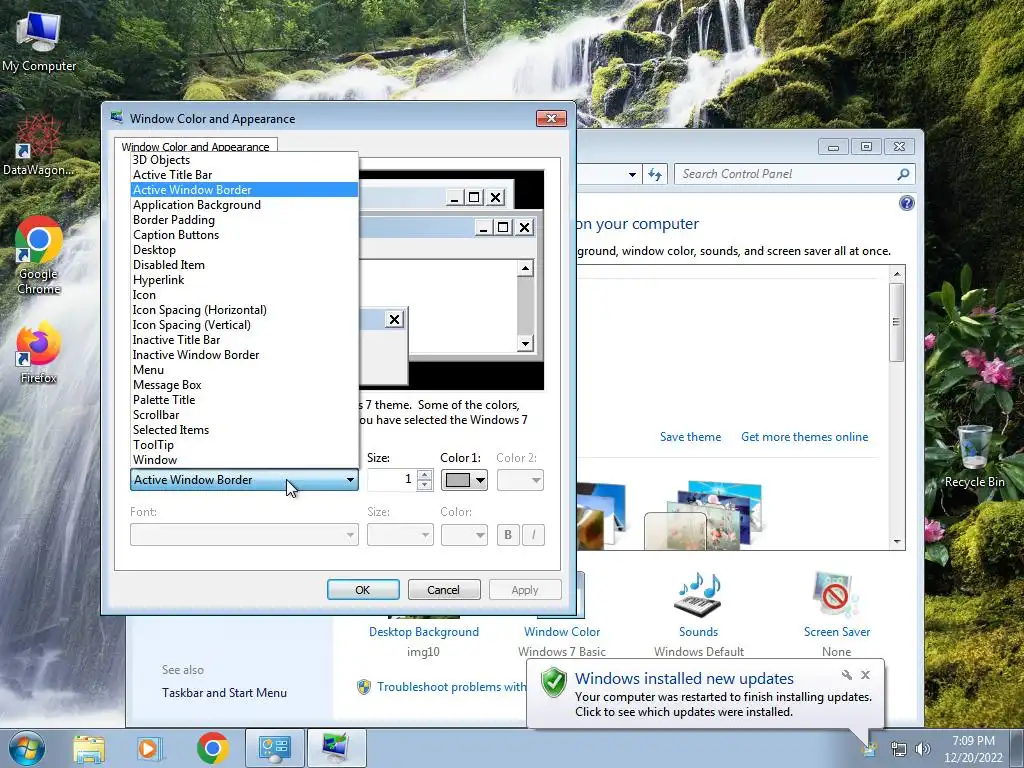The width and height of the screenshot is (1024, 768).
Task: Click the network tray icon
Action: pos(899,749)
